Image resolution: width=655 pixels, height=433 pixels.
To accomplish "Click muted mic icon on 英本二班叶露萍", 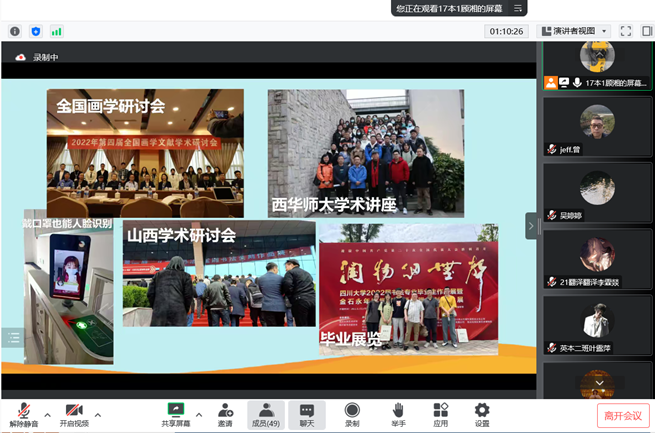I will pyautogui.click(x=551, y=347).
